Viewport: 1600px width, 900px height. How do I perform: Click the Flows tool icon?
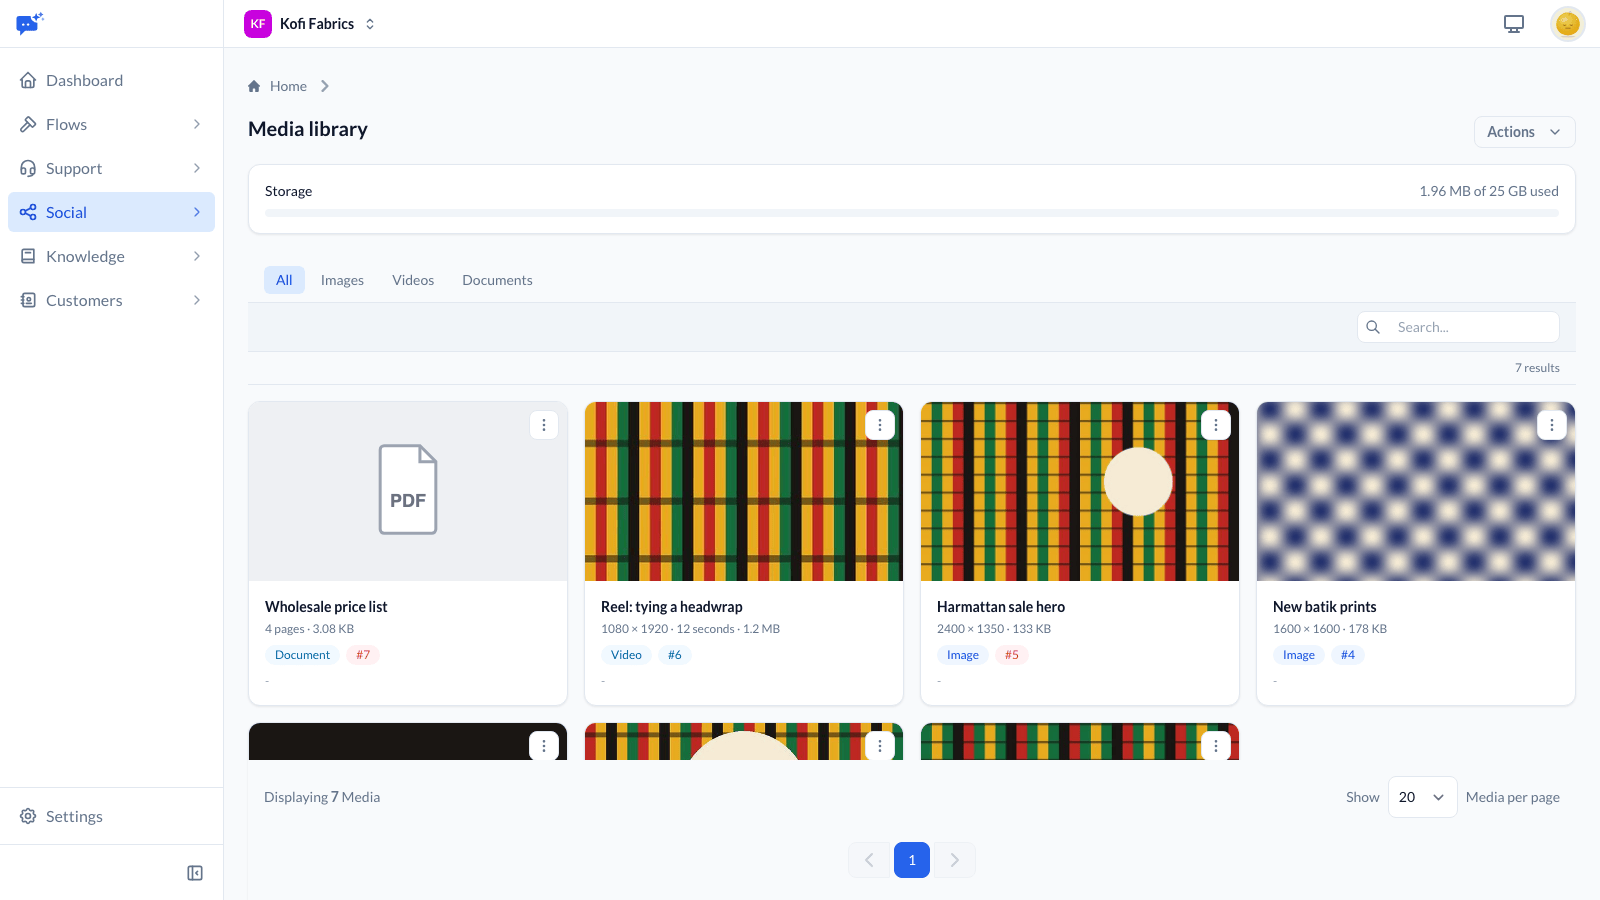(28, 124)
